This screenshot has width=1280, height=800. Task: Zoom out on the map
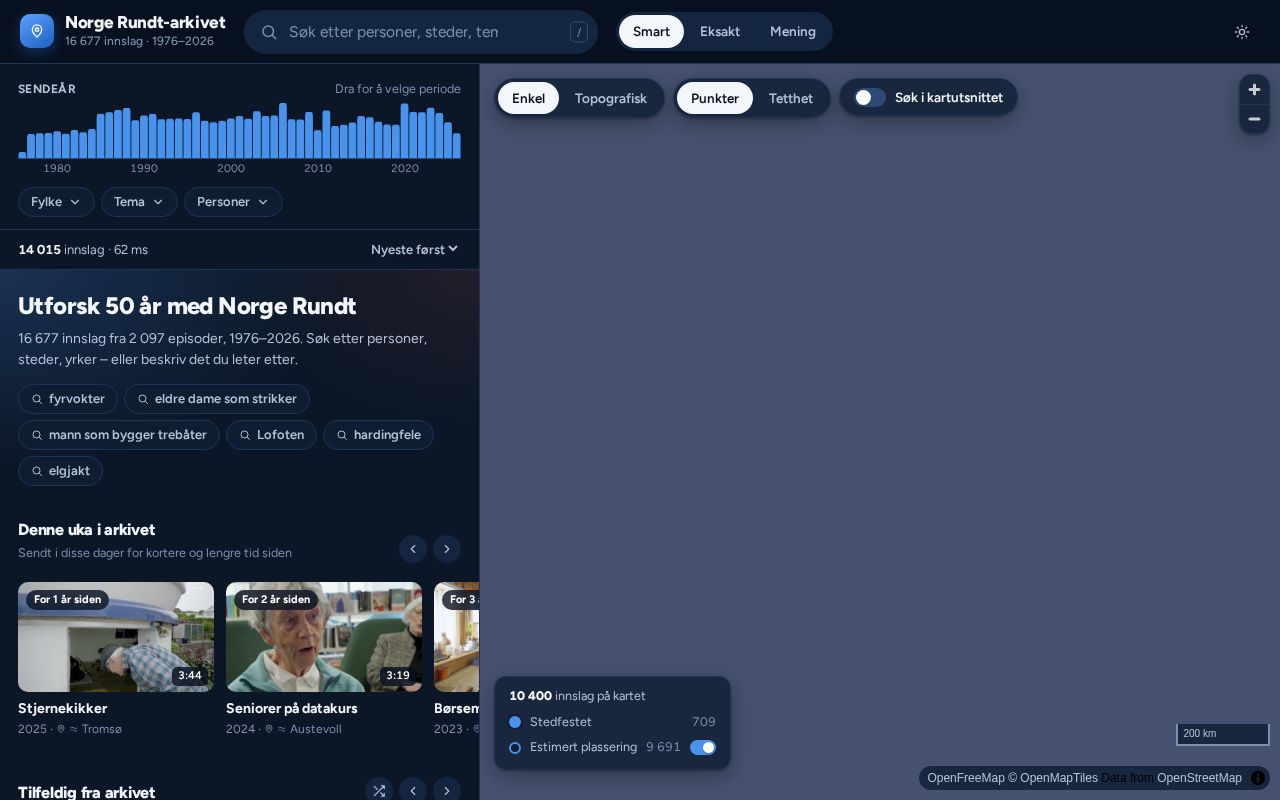(x=1254, y=119)
